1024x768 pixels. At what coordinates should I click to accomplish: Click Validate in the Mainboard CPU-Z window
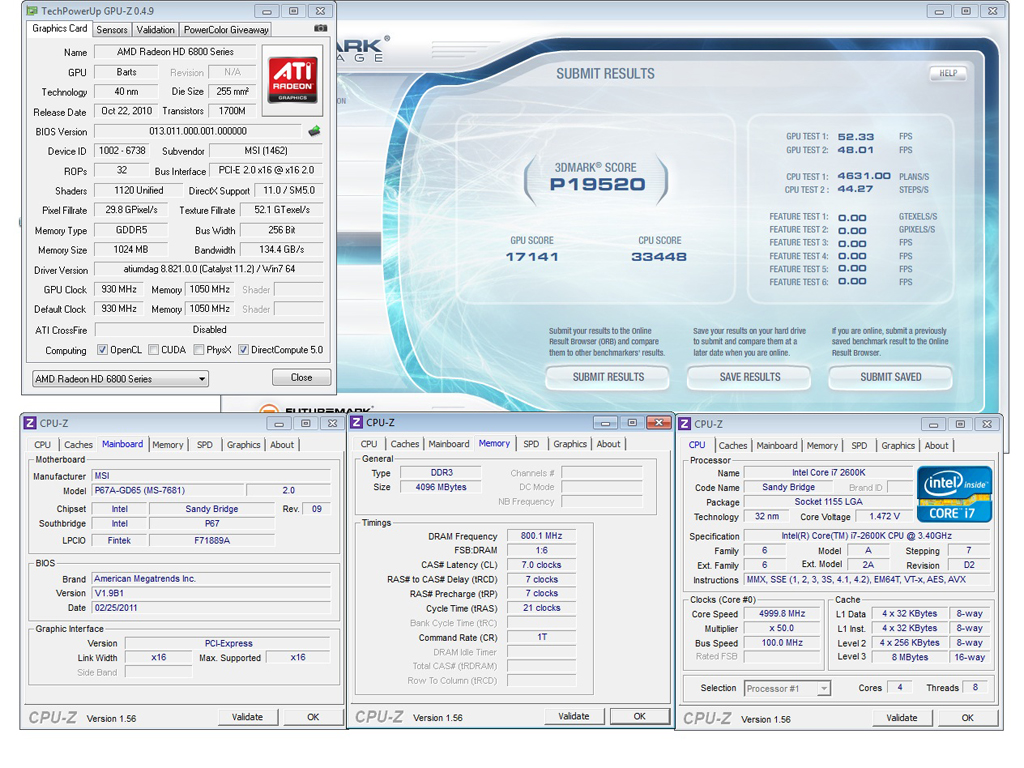pyautogui.click(x=248, y=717)
